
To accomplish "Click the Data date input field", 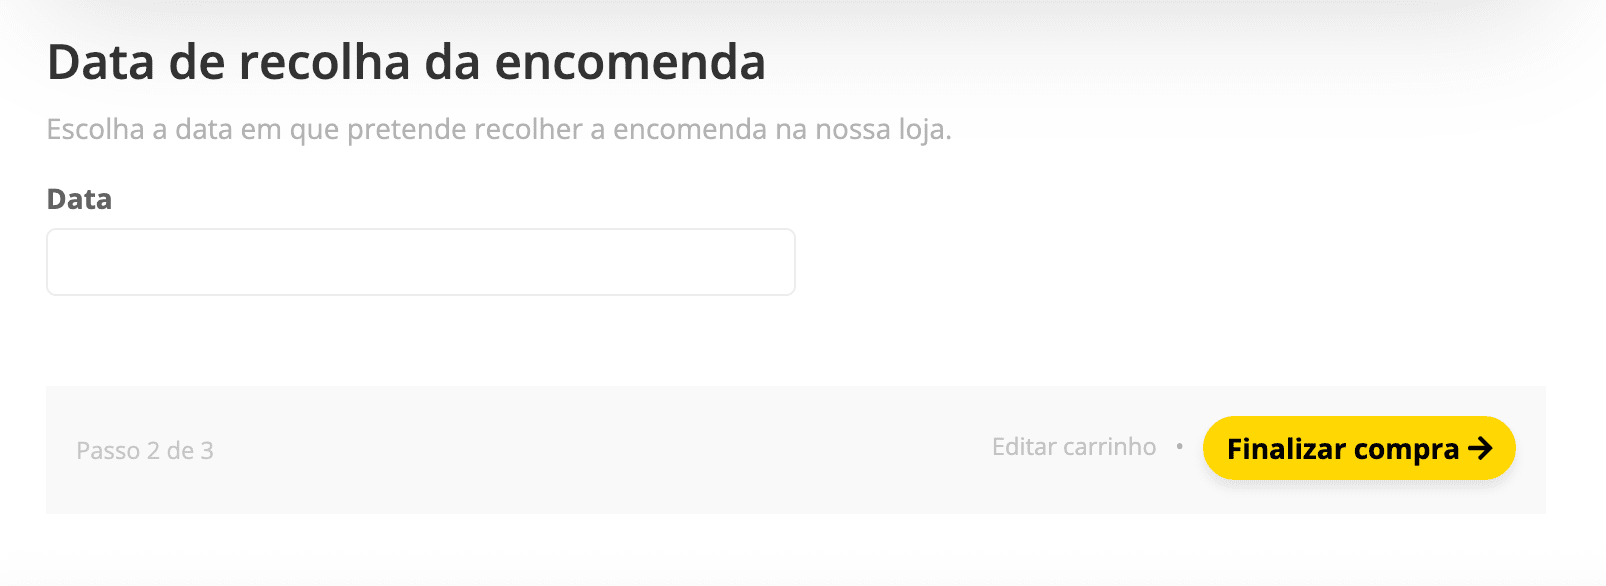I will (420, 262).
